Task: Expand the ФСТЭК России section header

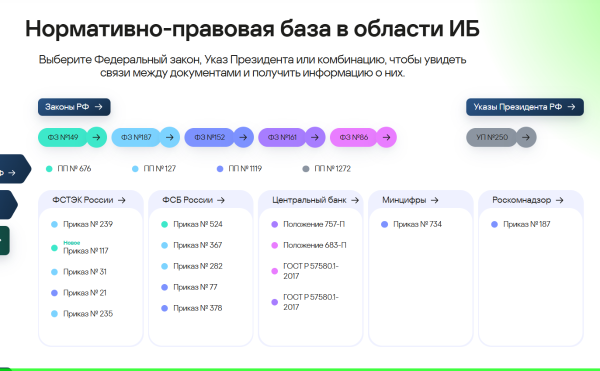Action: click(x=89, y=200)
